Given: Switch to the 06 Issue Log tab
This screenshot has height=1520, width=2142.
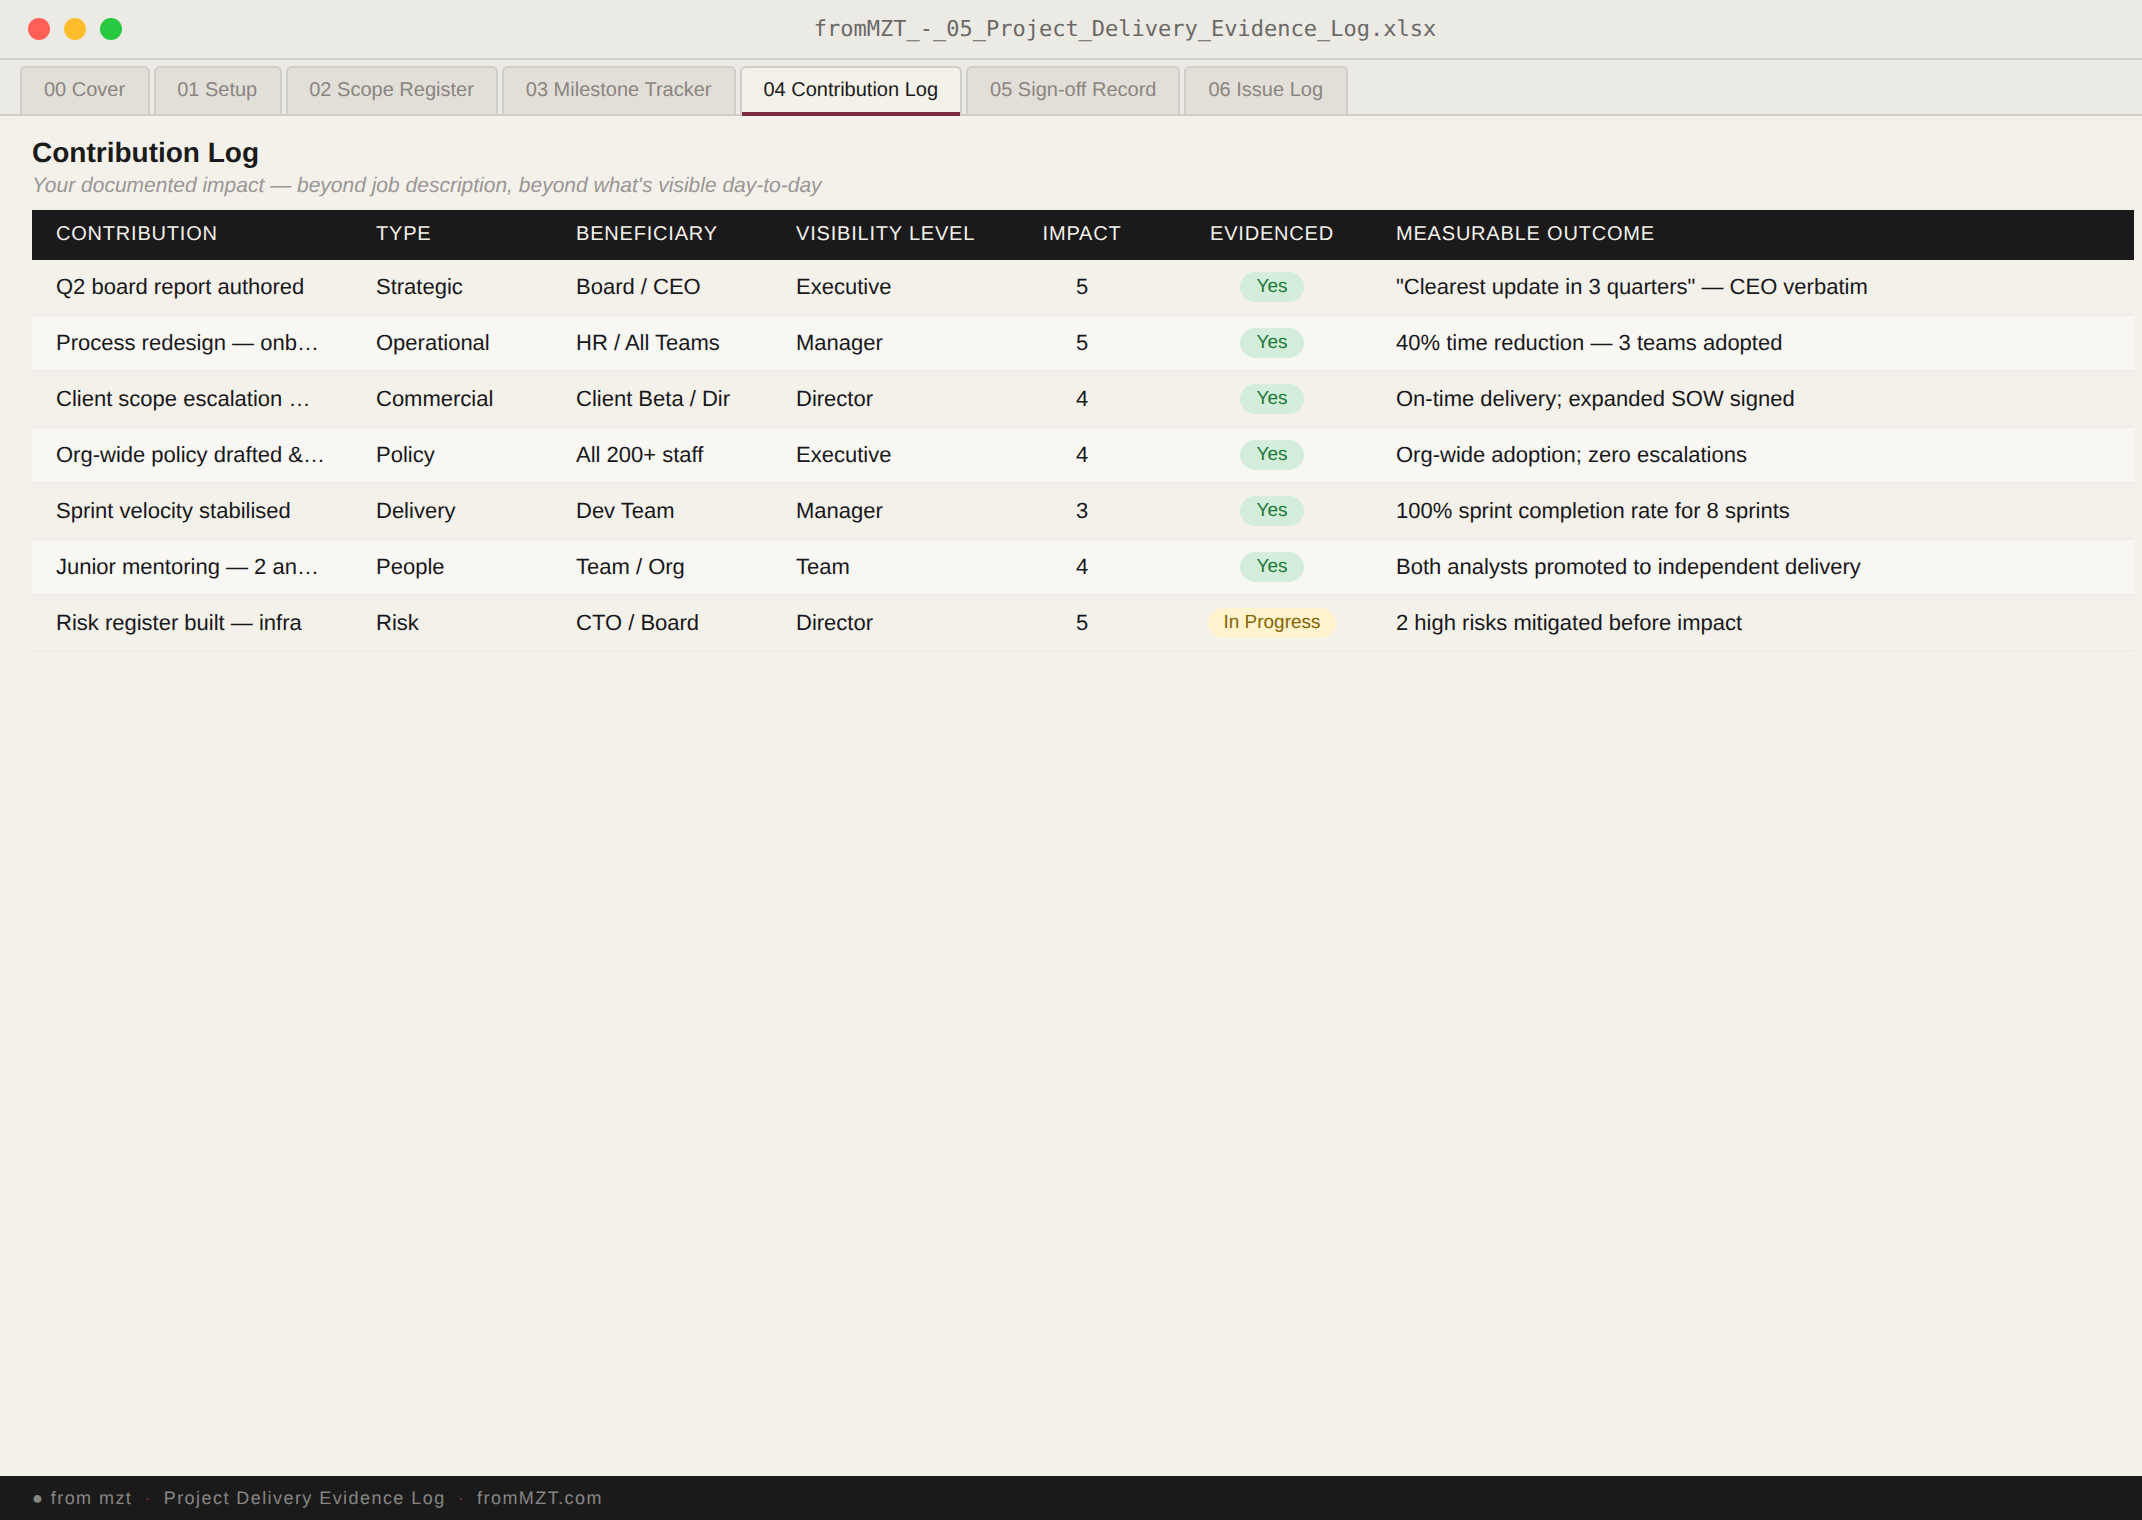Looking at the screenshot, I should click(1265, 90).
